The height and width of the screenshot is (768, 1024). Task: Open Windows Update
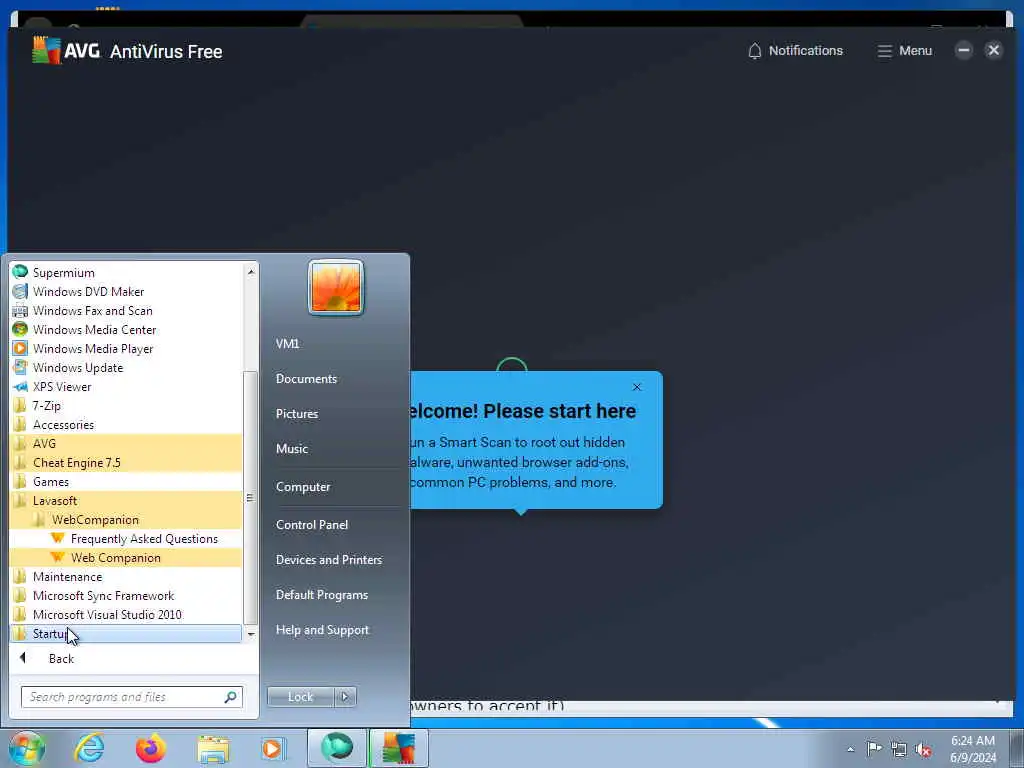[126, 367]
